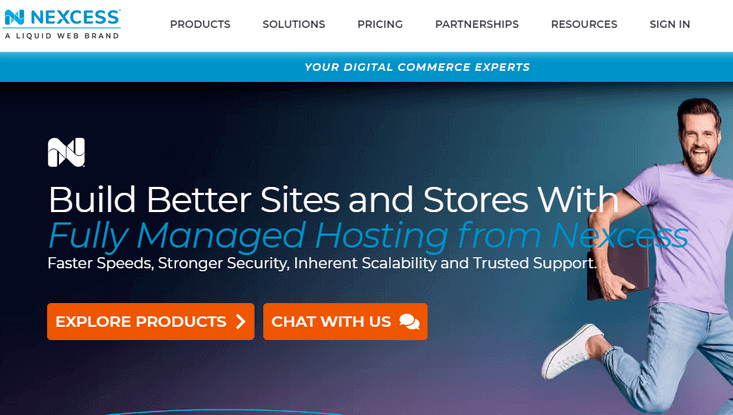Viewport: 733px width, 415px height.
Task: Go to the Pricing page
Action: pyautogui.click(x=380, y=24)
